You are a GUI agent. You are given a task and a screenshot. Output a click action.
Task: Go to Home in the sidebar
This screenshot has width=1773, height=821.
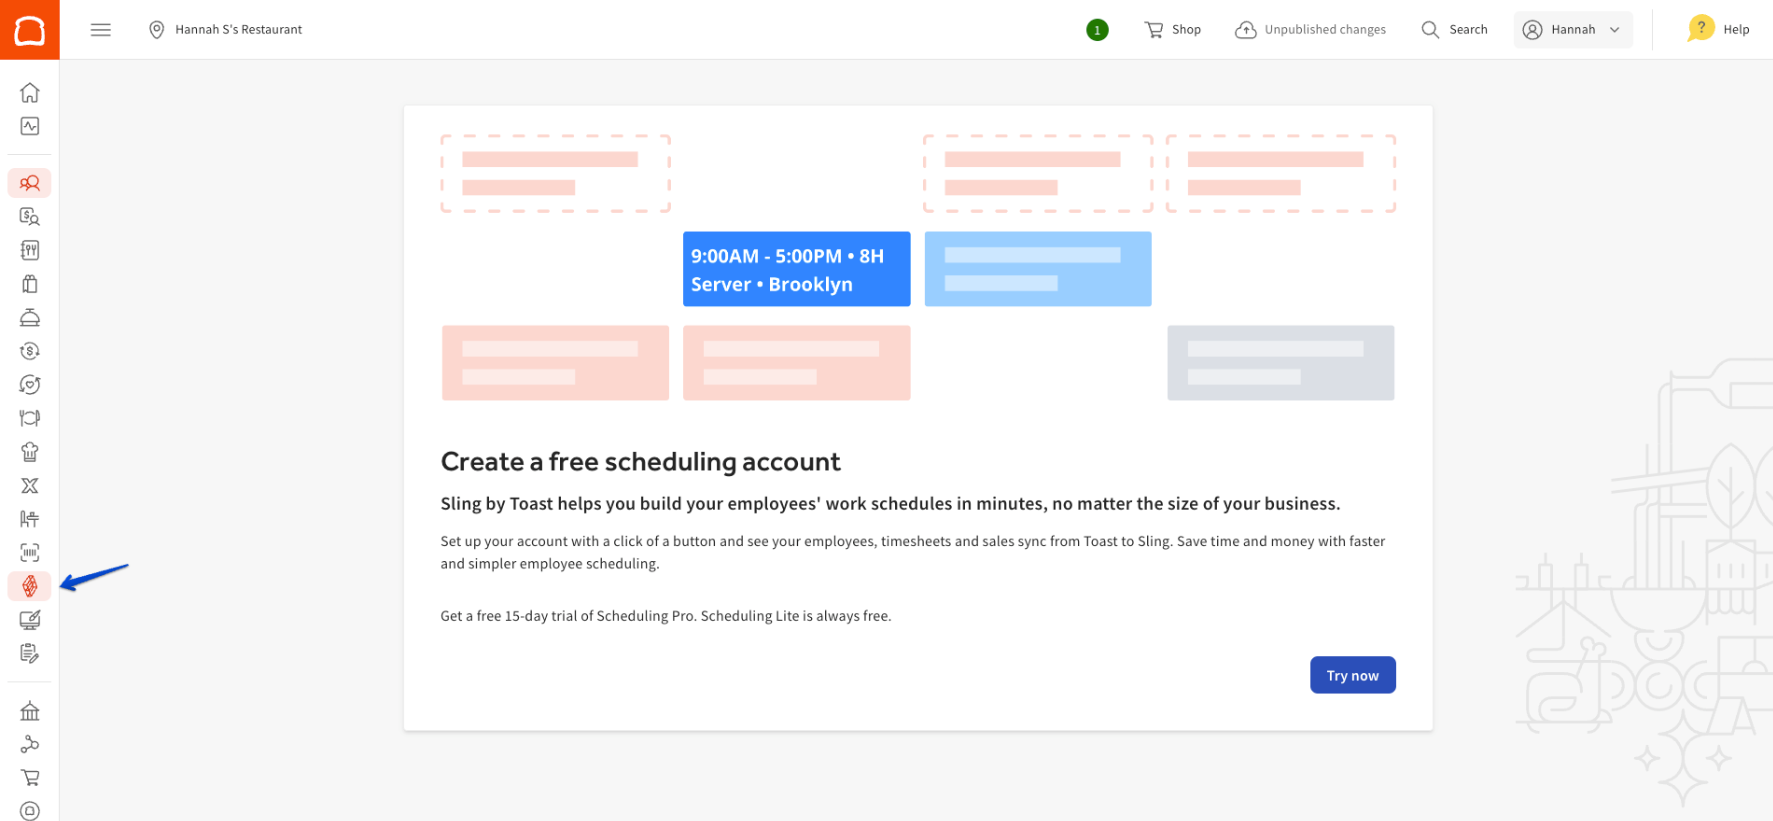pos(30,93)
